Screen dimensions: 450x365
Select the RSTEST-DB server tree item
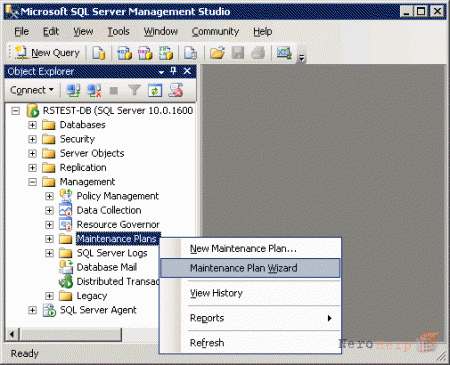118,111
